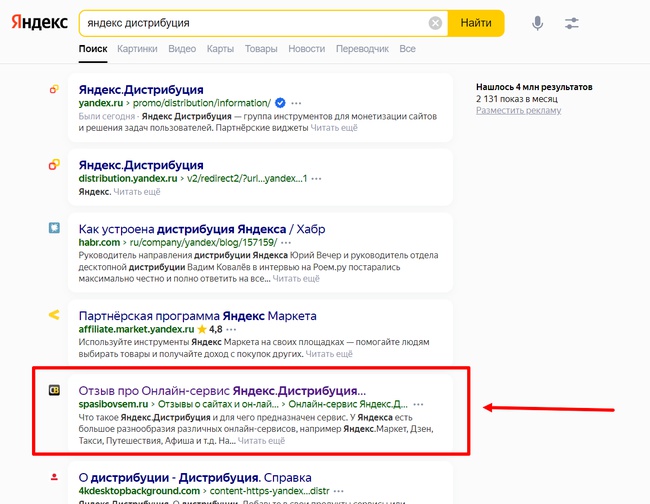Open first Яндекс.Дистрибуция title on yandex.ru
The width and height of the screenshot is (650, 504).
pyautogui.click(x=141, y=90)
